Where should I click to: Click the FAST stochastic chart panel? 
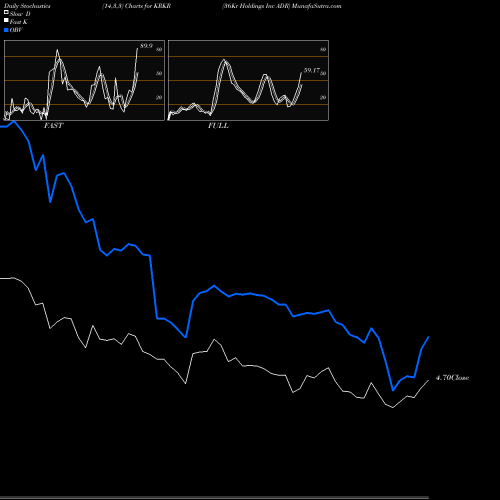tap(84, 80)
